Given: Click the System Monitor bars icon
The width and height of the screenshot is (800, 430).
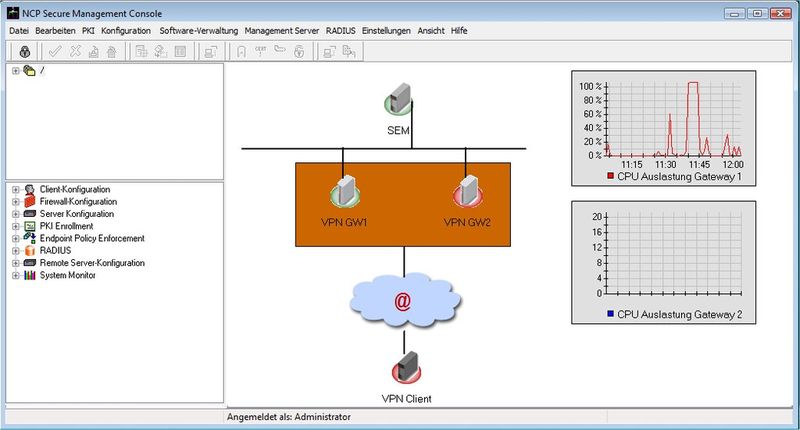Looking at the screenshot, I should (30, 275).
